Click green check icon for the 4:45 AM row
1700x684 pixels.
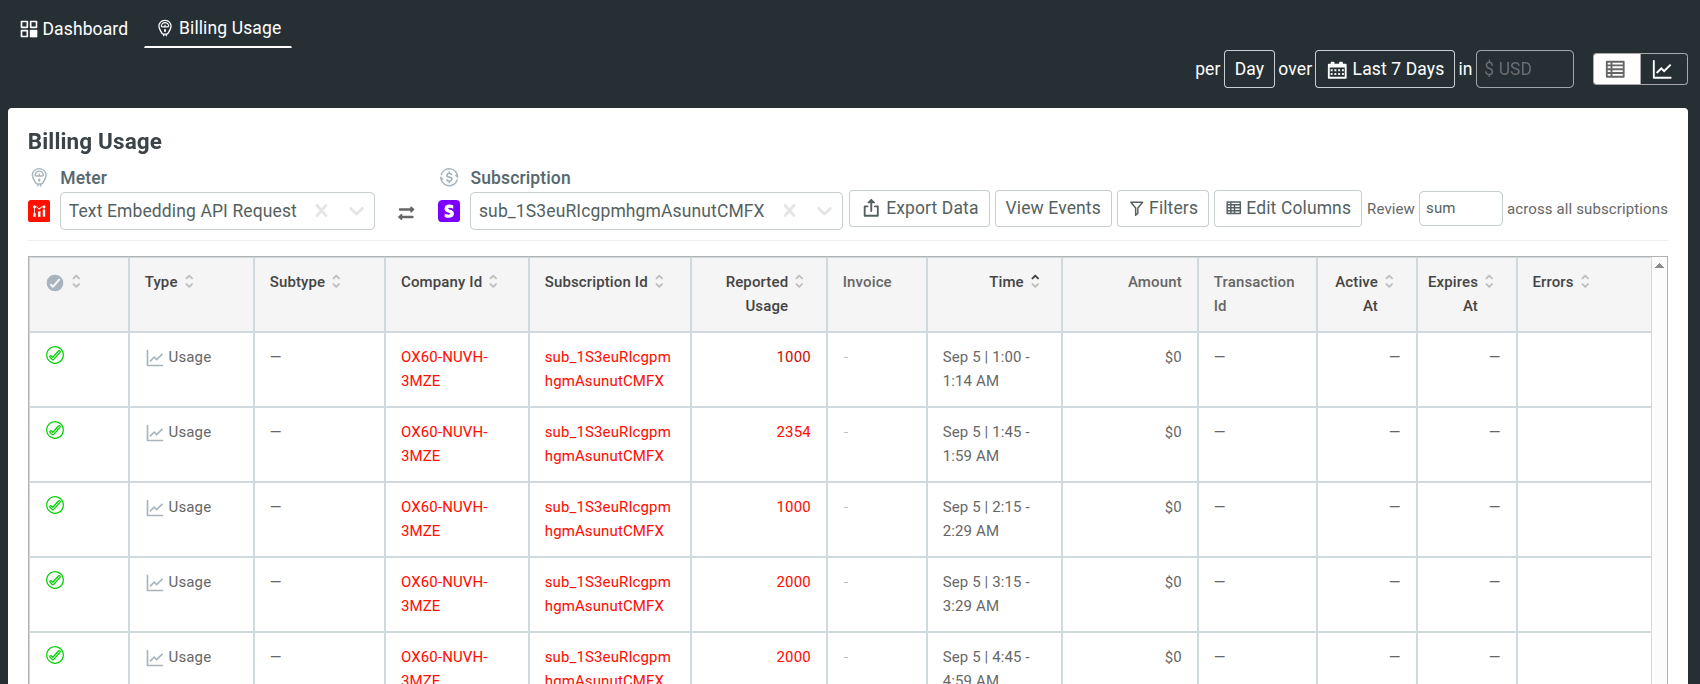[55, 655]
